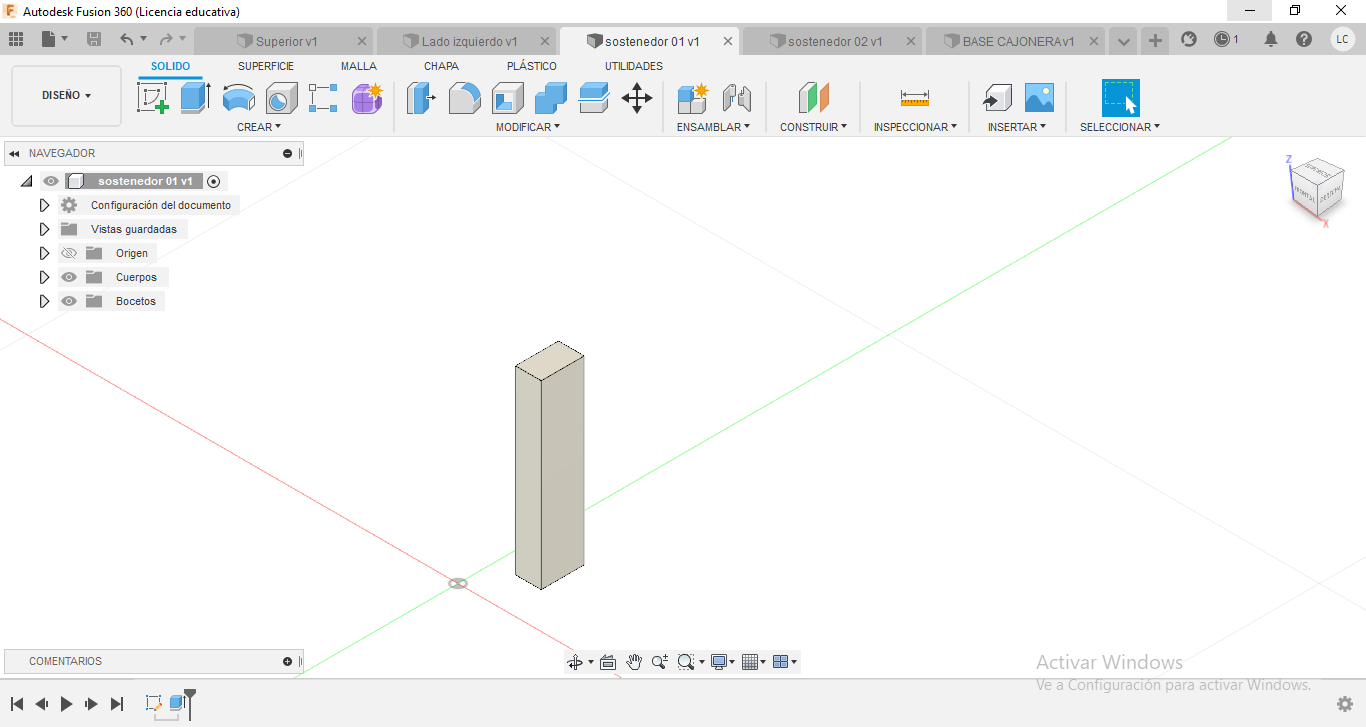Image resolution: width=1366 pixels, height=727 pixels.
Task: Open the Measure tool under Inspeccionar
Action: coord(914,98)
